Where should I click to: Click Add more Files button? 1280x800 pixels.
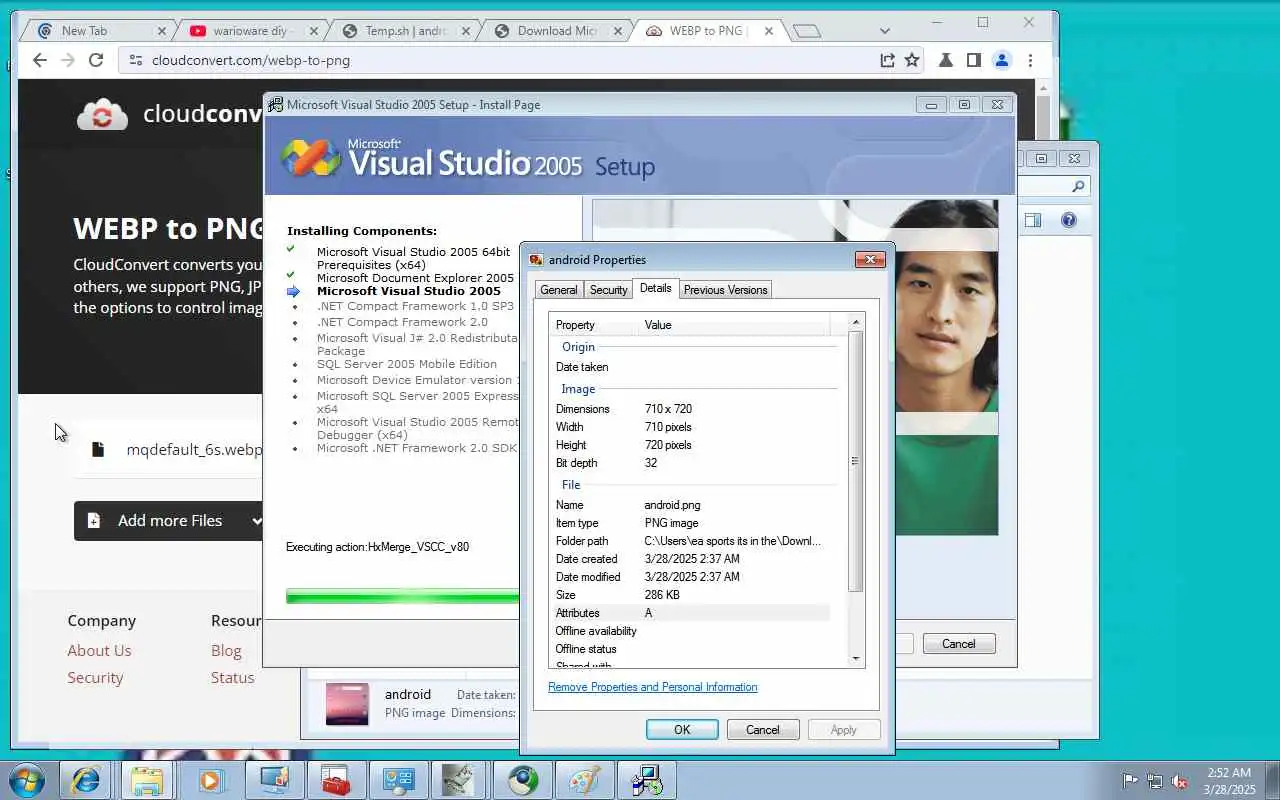tap(168, 521)
